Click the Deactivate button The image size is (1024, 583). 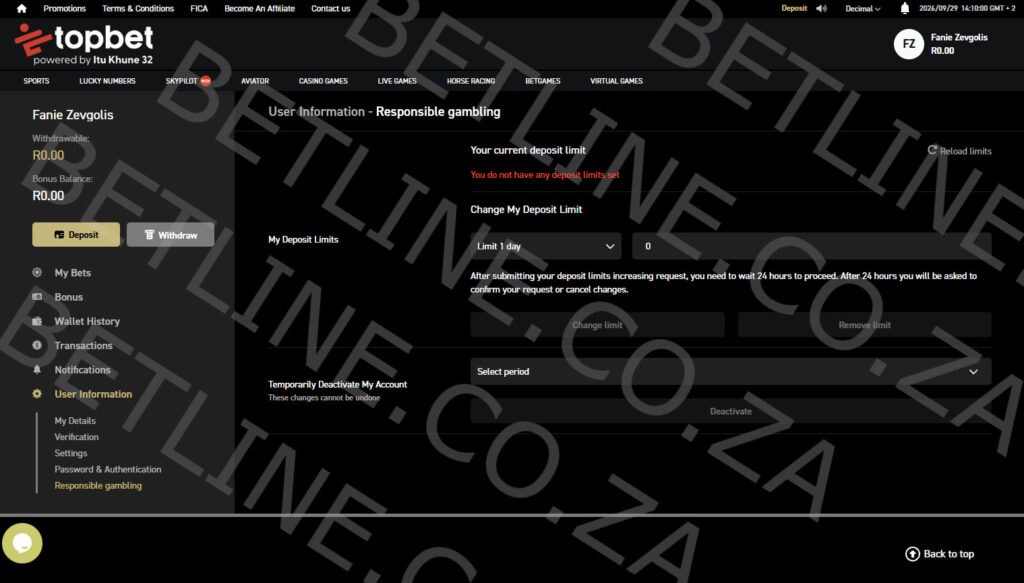click(731, 411)
